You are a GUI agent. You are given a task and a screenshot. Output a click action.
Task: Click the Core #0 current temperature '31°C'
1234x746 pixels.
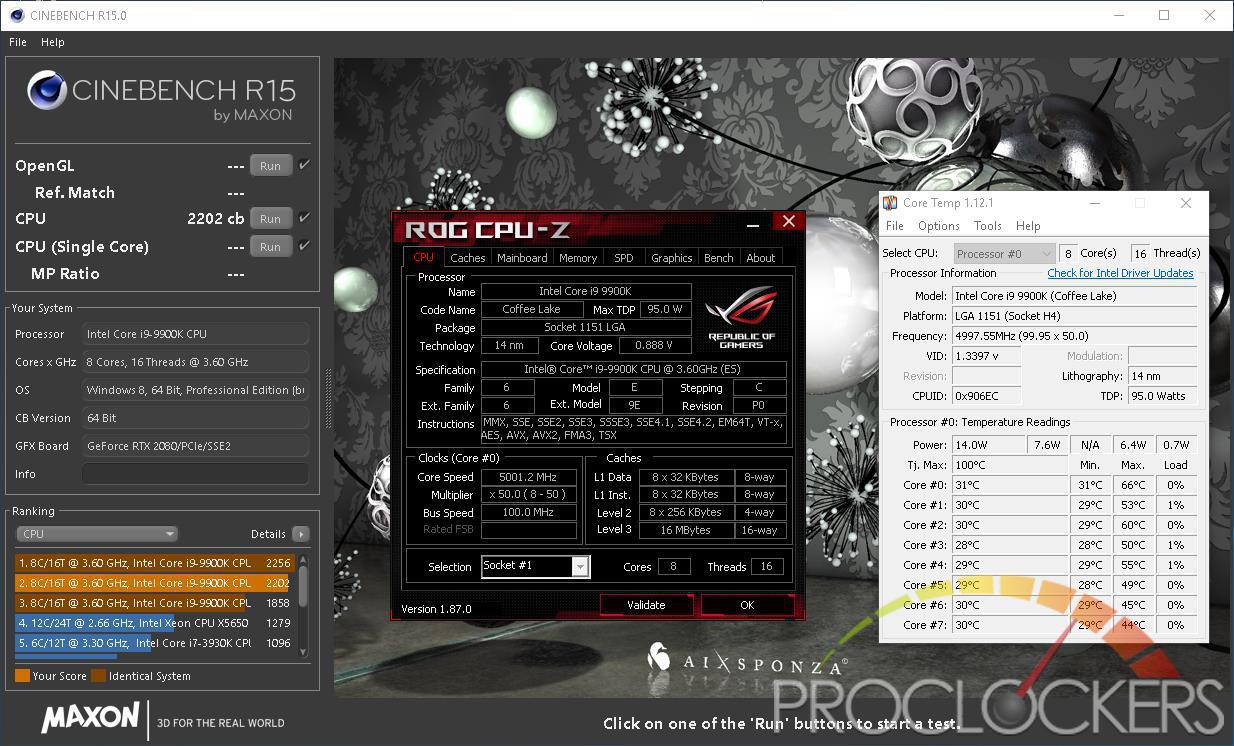tap(1009, 485)
